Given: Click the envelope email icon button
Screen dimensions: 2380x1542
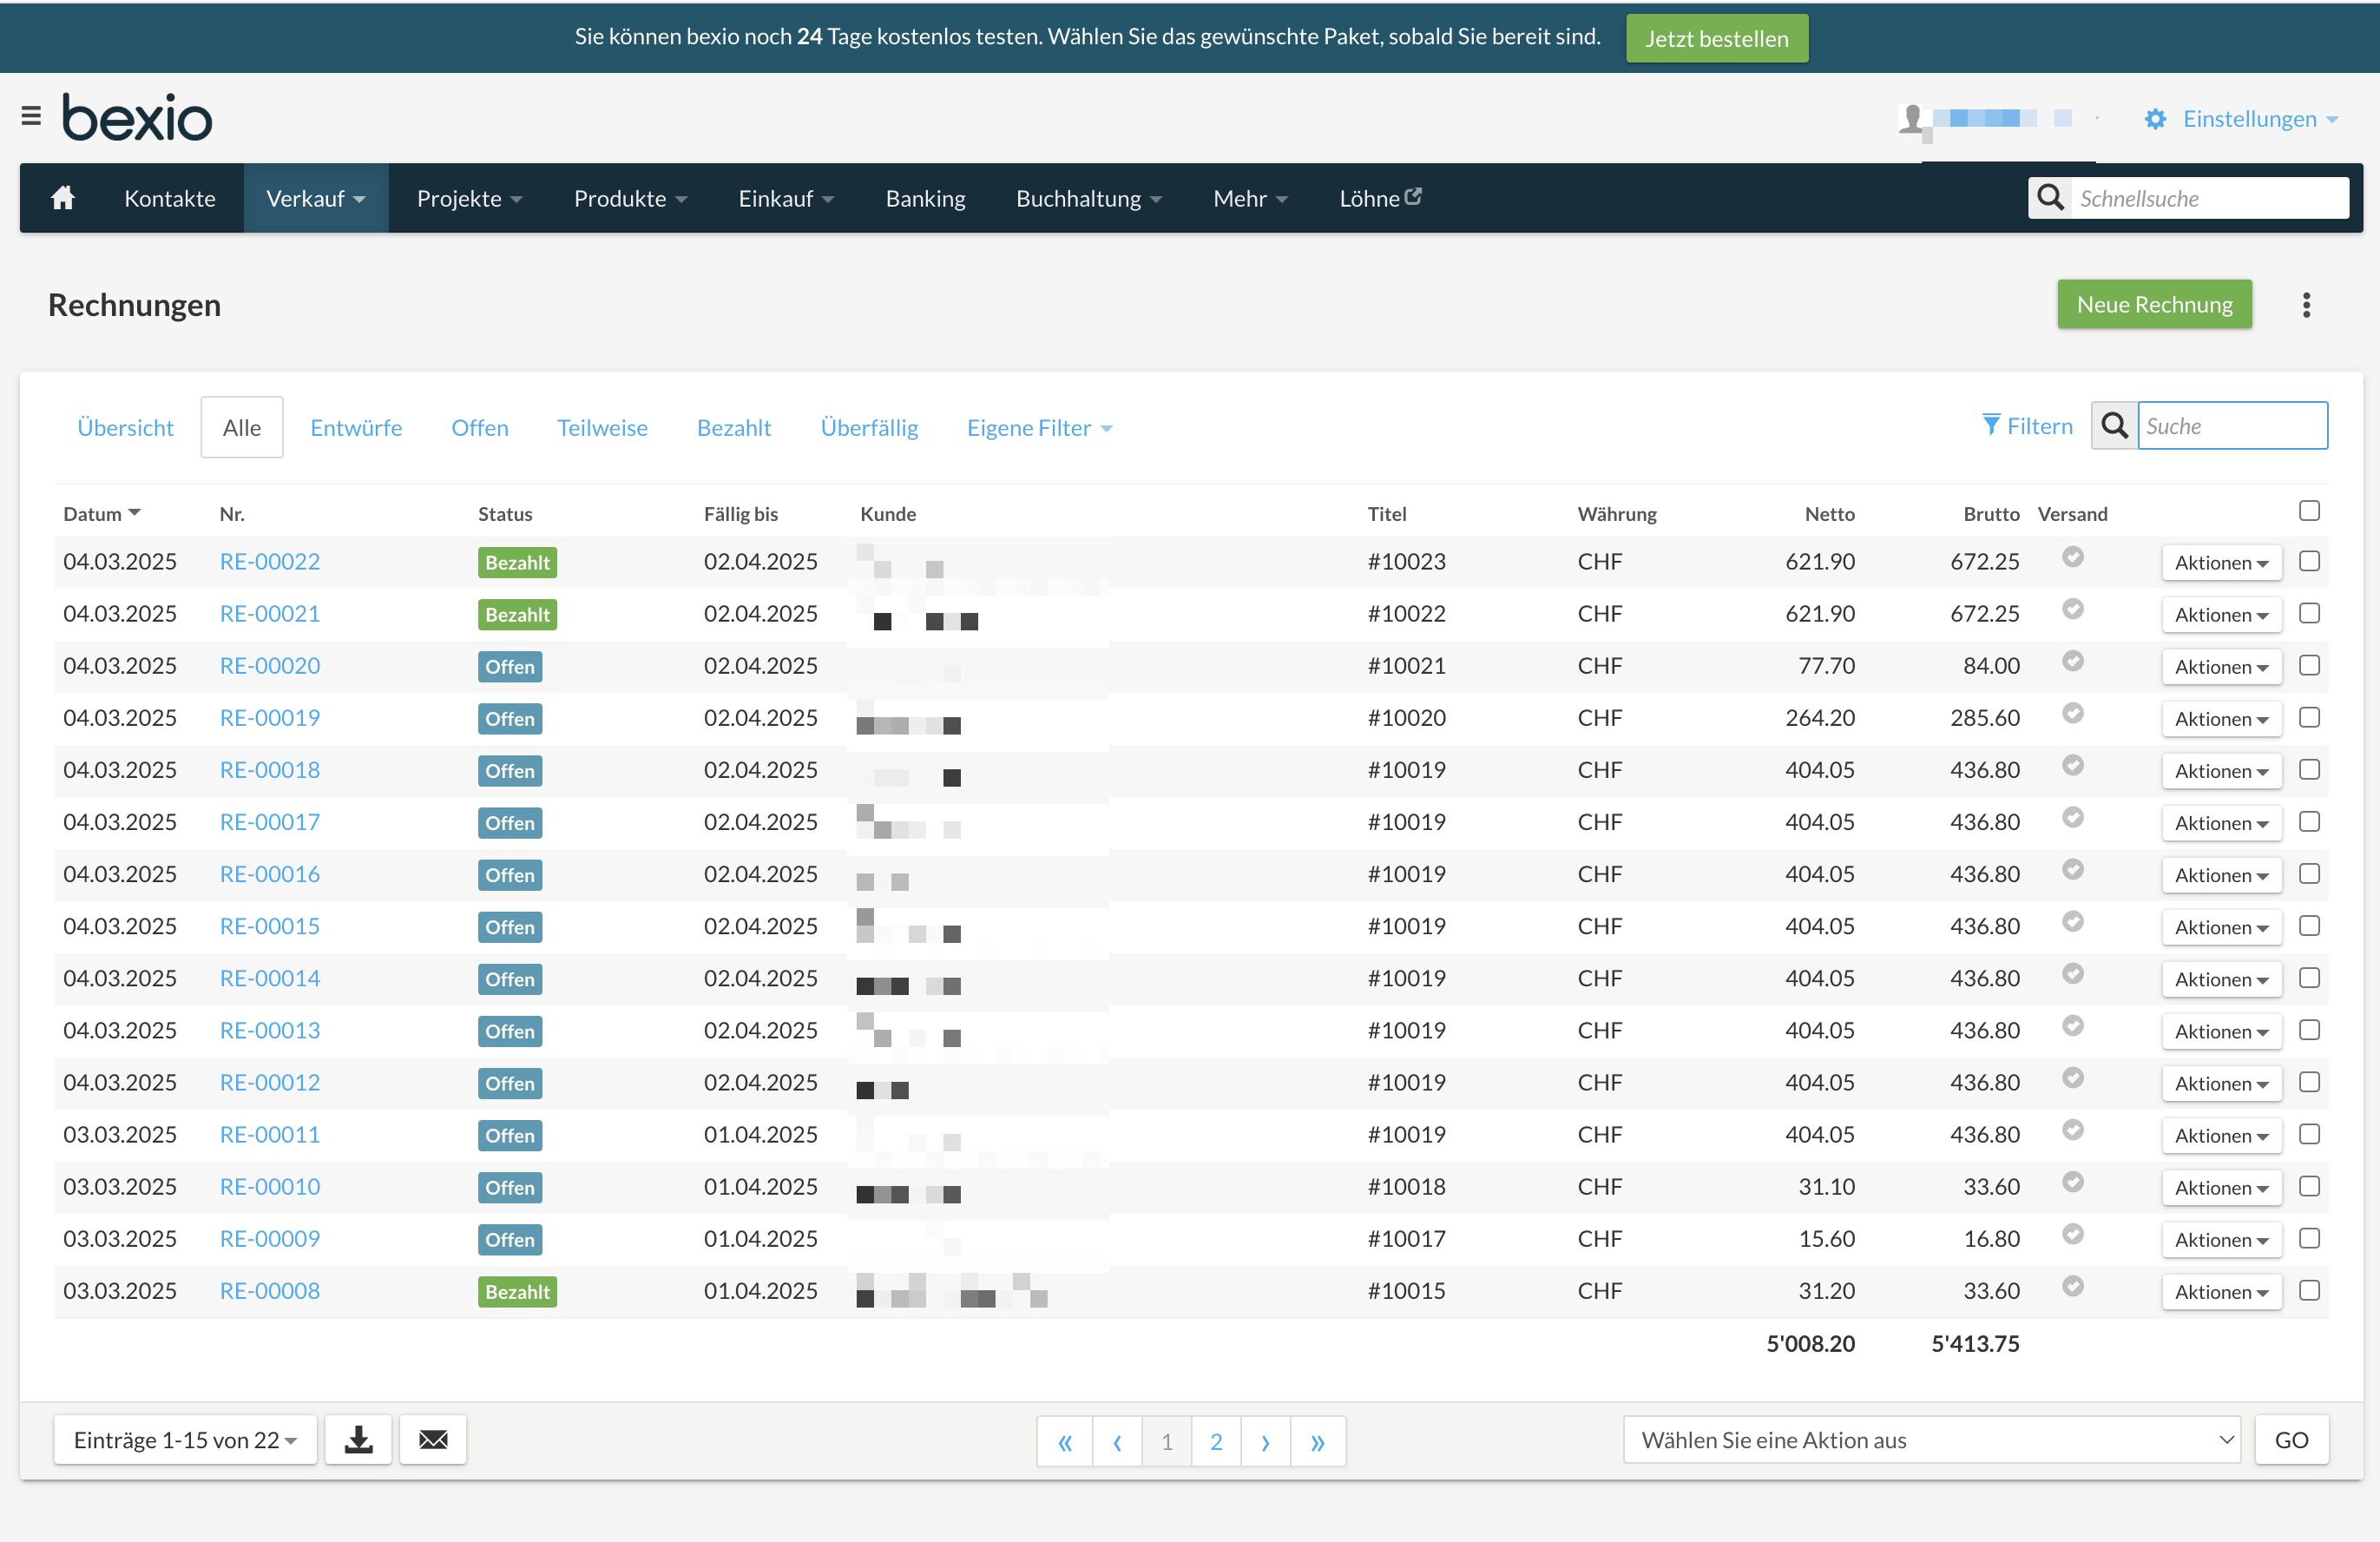Looking at the screenshot, I should (x=433, y=1440).
